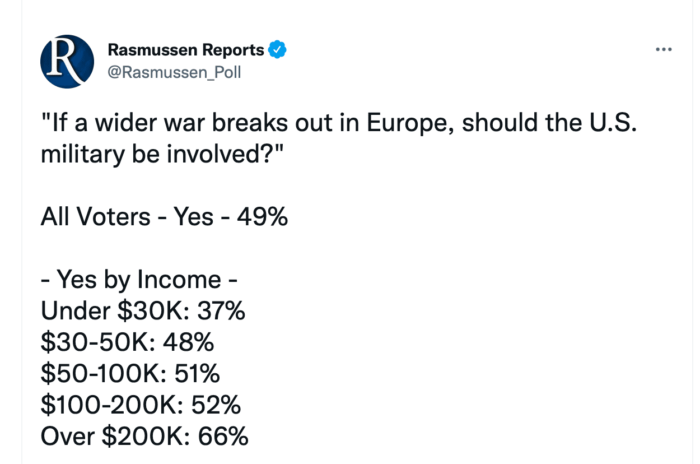Open the Rasmussen Reports profile avatar
The width and height of the screenshot is (700, 464).
click(67, 62)
